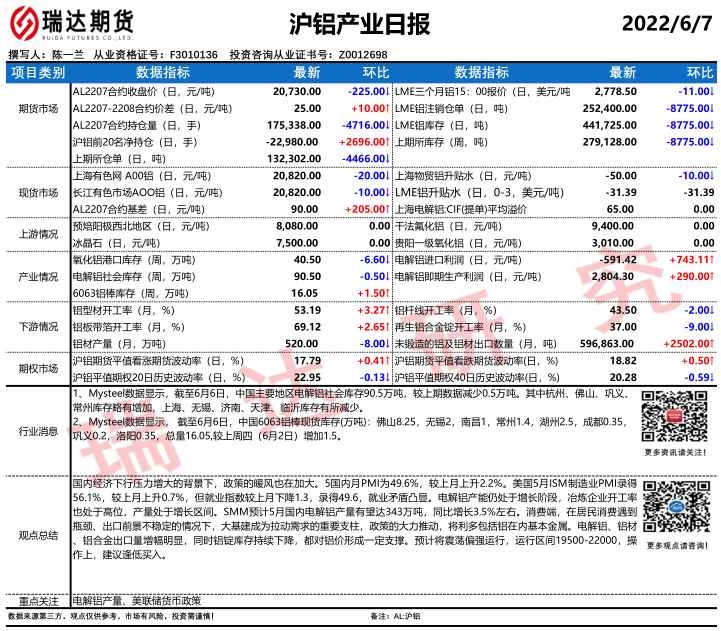Select the 沪铝产业日报 report title
The image size is (721, 631).
[358, 23]
